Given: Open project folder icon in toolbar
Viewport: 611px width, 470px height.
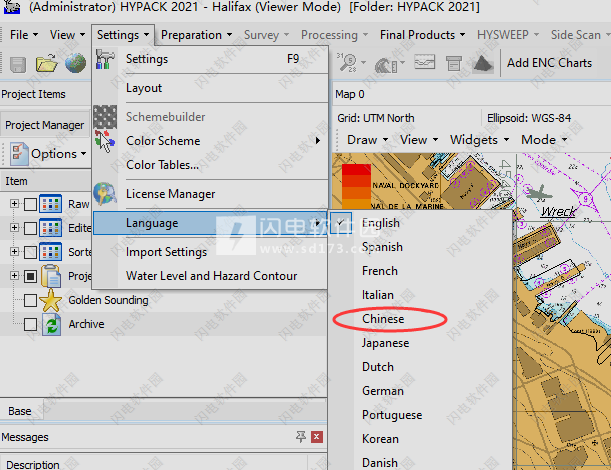Looking at the screenshot, I should pyautogui.click(x=46, y=64).
